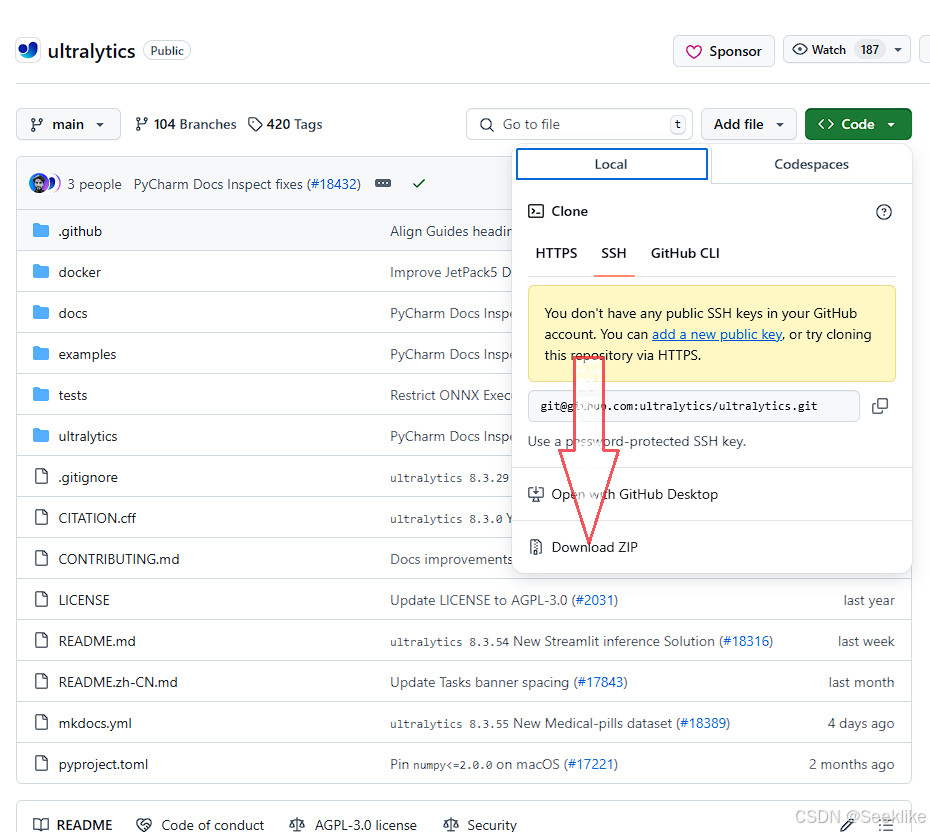The height and width of the screenshot is (832, 930).
Task: Switch to the README tab
Action: [72, 824]
